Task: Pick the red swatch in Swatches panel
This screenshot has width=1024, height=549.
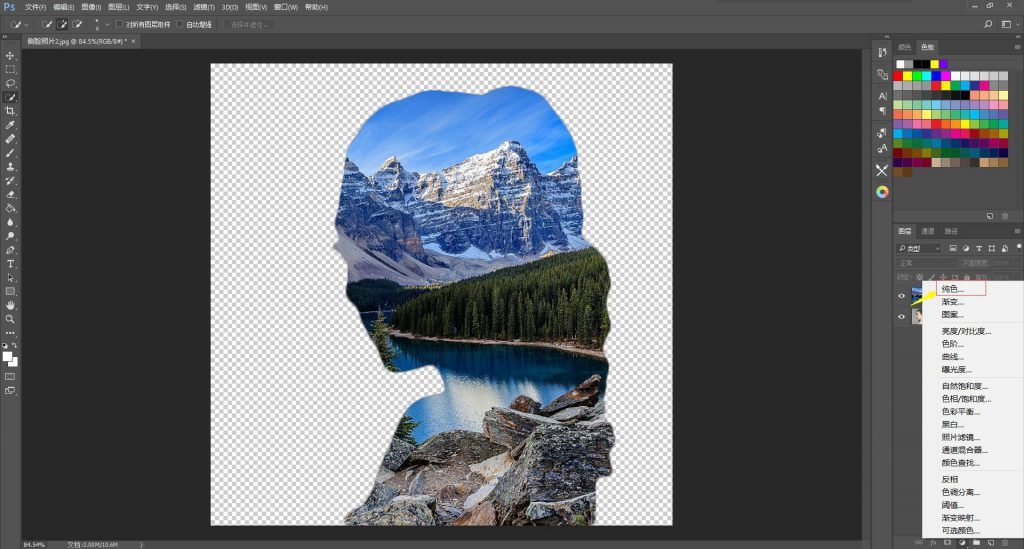Action: point(898,75)
